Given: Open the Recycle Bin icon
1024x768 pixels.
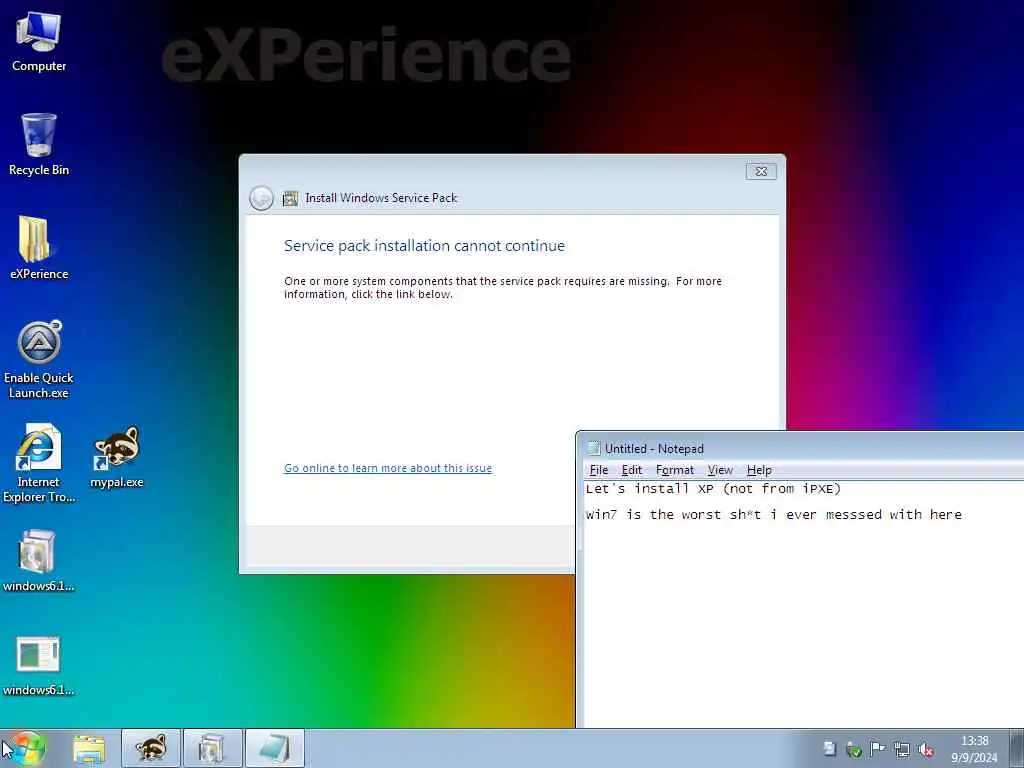Looking at the screenshot, I should point(39,145).
